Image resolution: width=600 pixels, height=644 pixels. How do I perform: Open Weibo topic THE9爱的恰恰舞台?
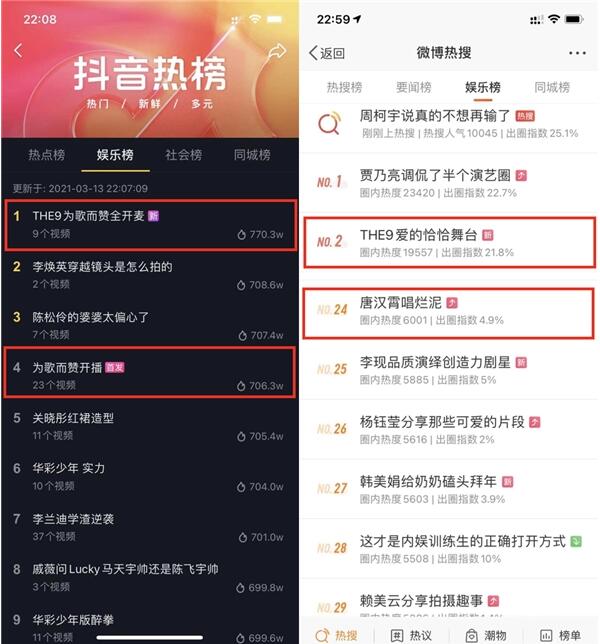pos(449,243)
